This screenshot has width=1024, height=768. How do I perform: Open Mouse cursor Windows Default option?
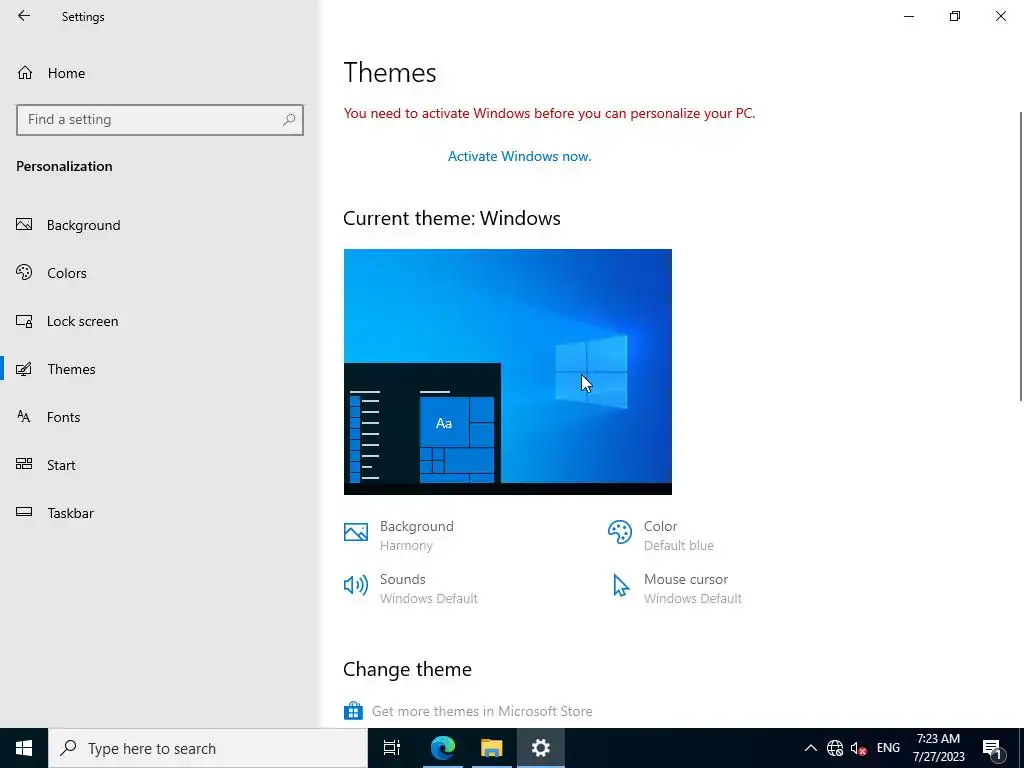692,588
